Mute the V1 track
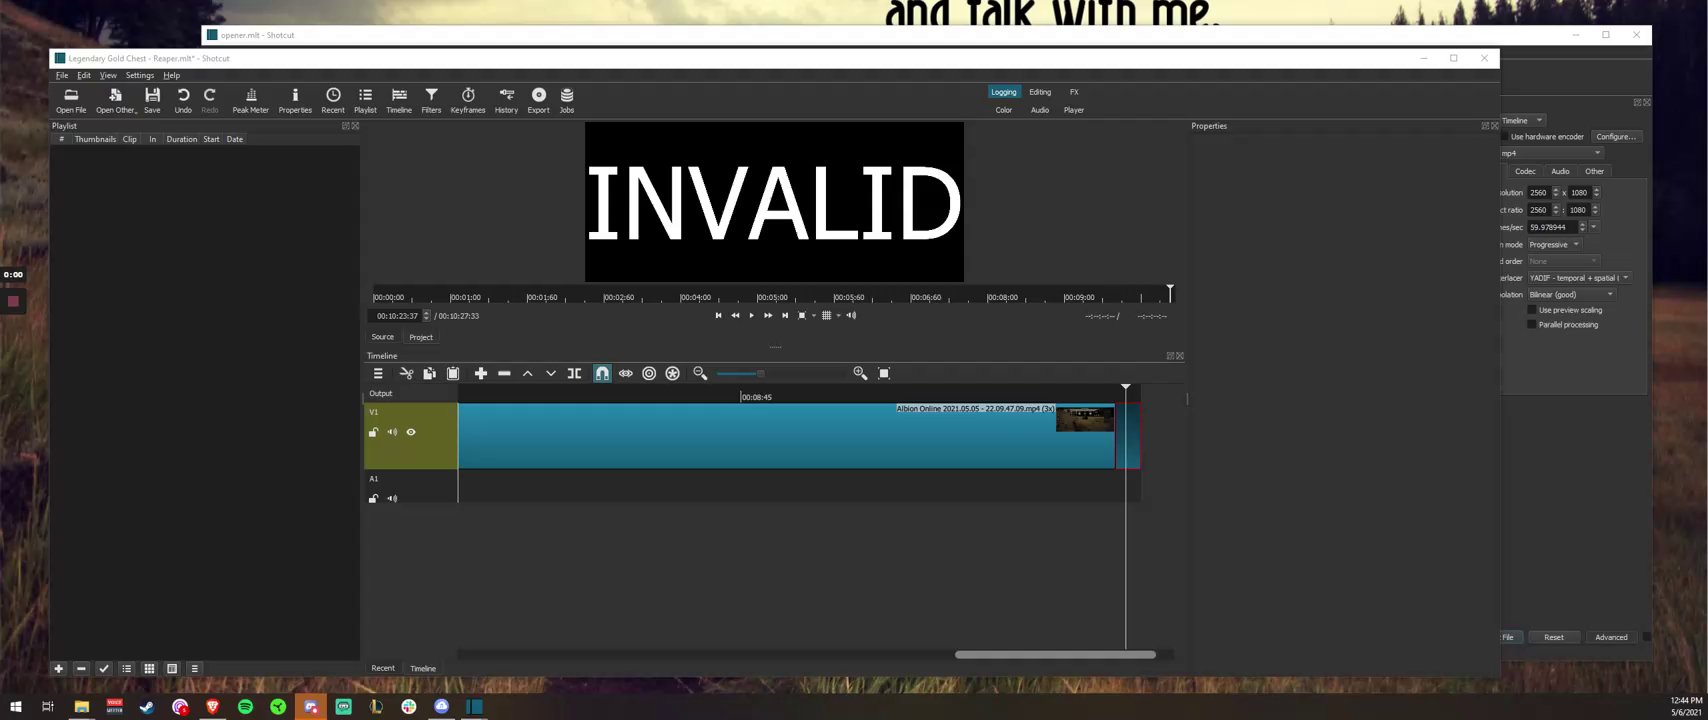 [392, 432]
